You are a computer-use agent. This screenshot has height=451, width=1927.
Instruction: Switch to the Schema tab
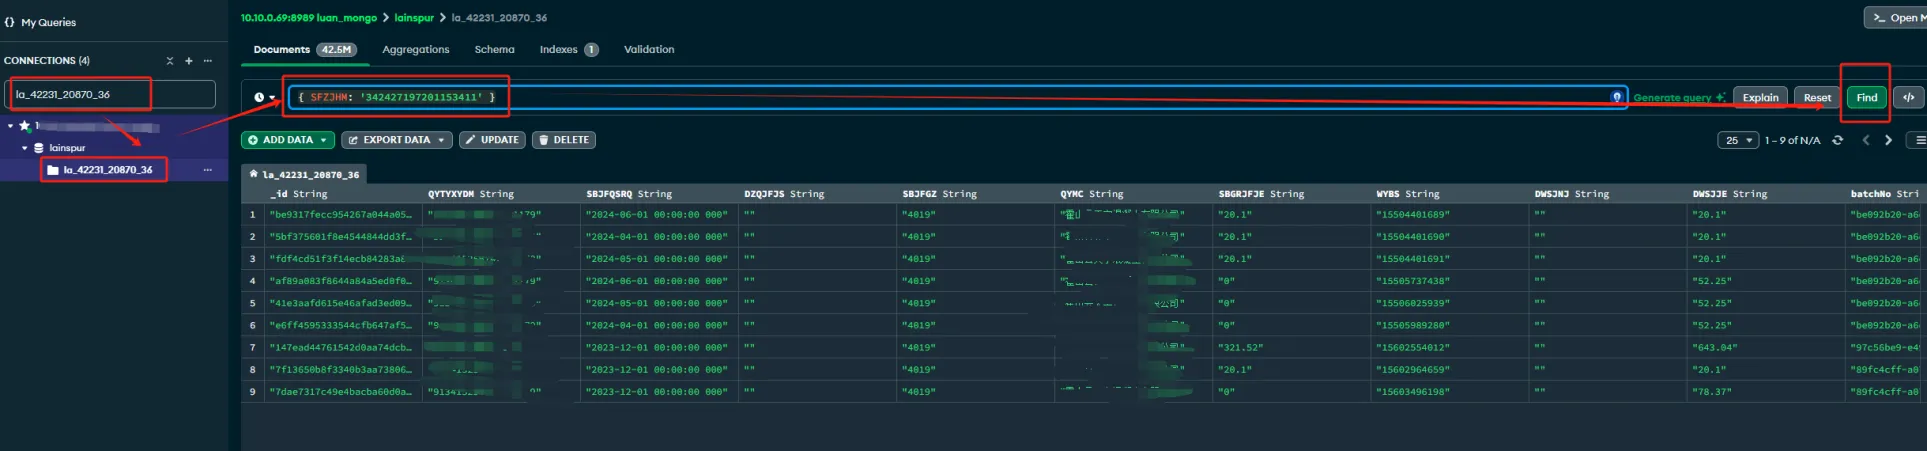pyautogui.click(x=494, y=49)
